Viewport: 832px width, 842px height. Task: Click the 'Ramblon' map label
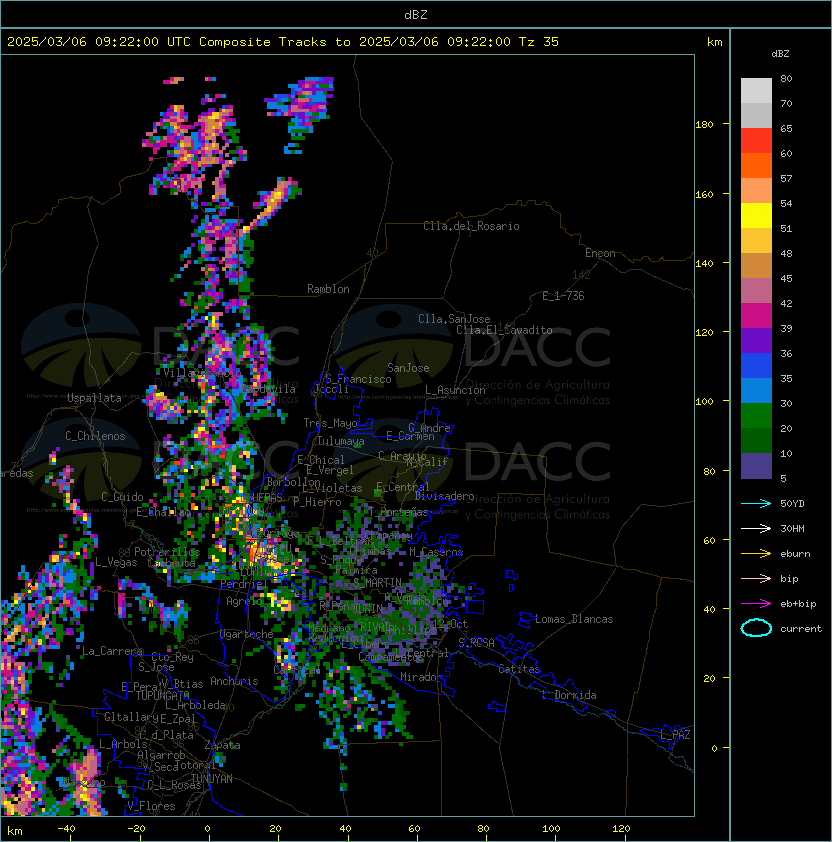pyautogui.click(x=328, y=289)
